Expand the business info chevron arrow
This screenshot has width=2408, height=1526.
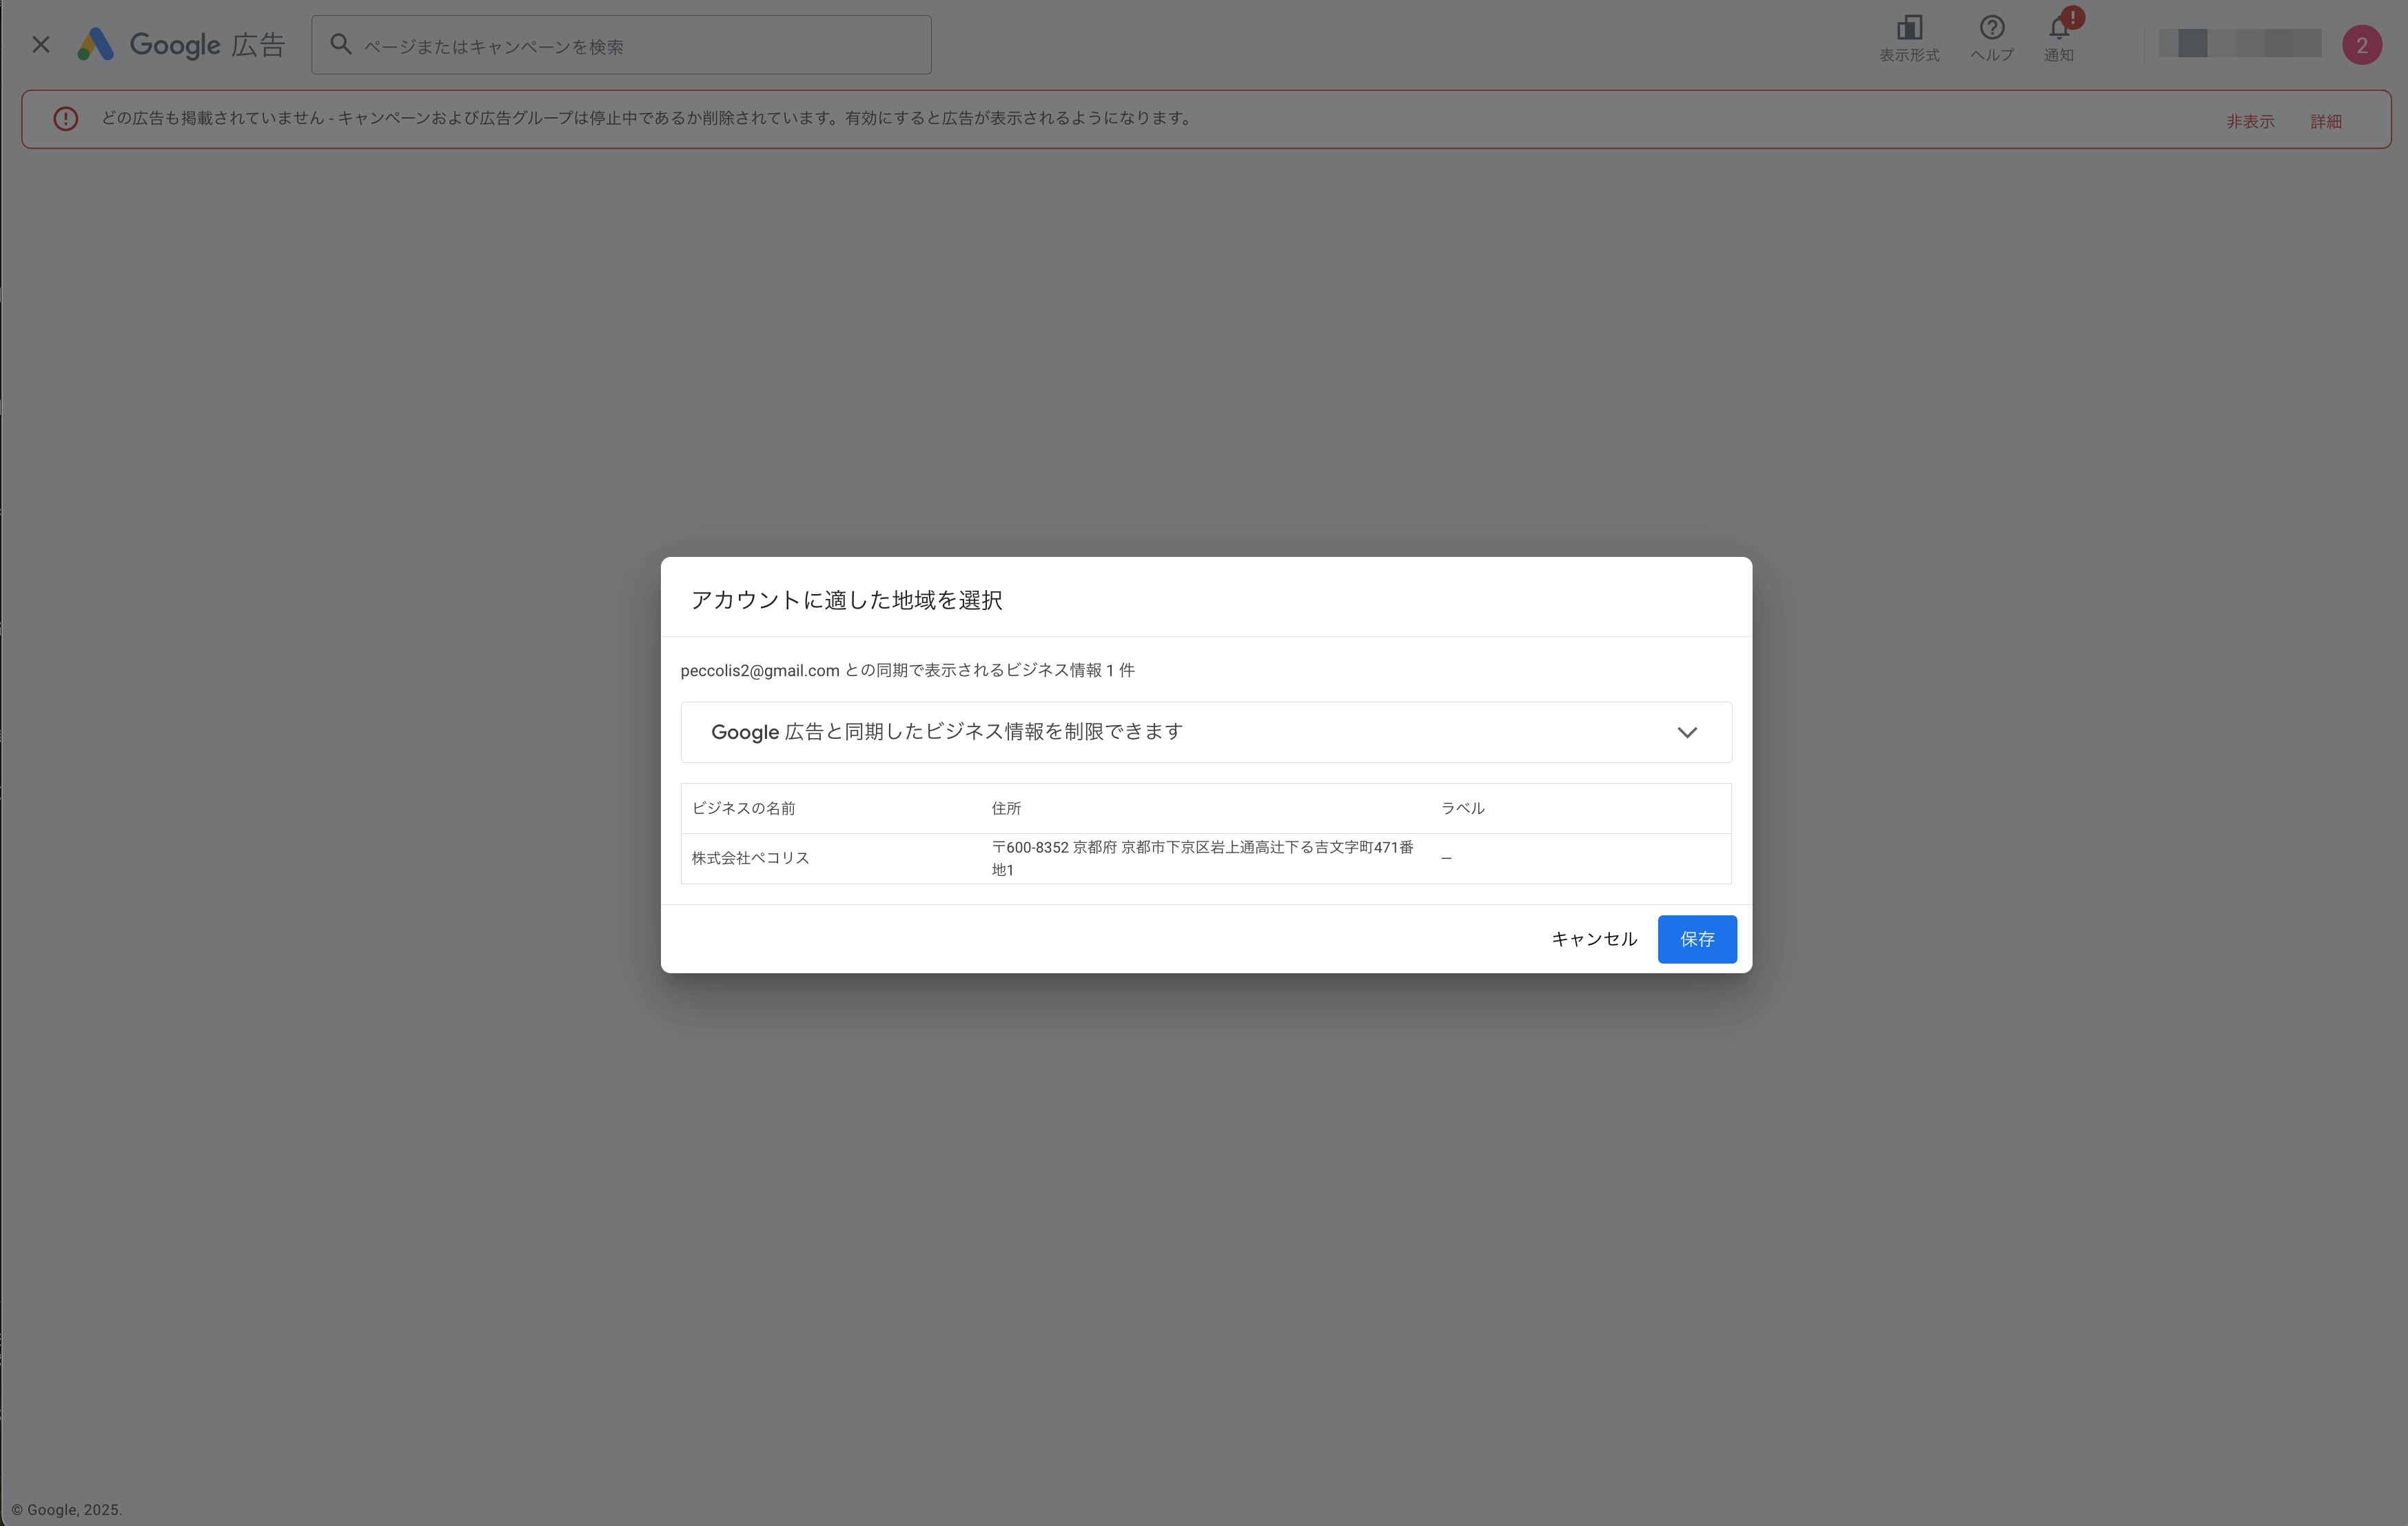[1687, 733]
